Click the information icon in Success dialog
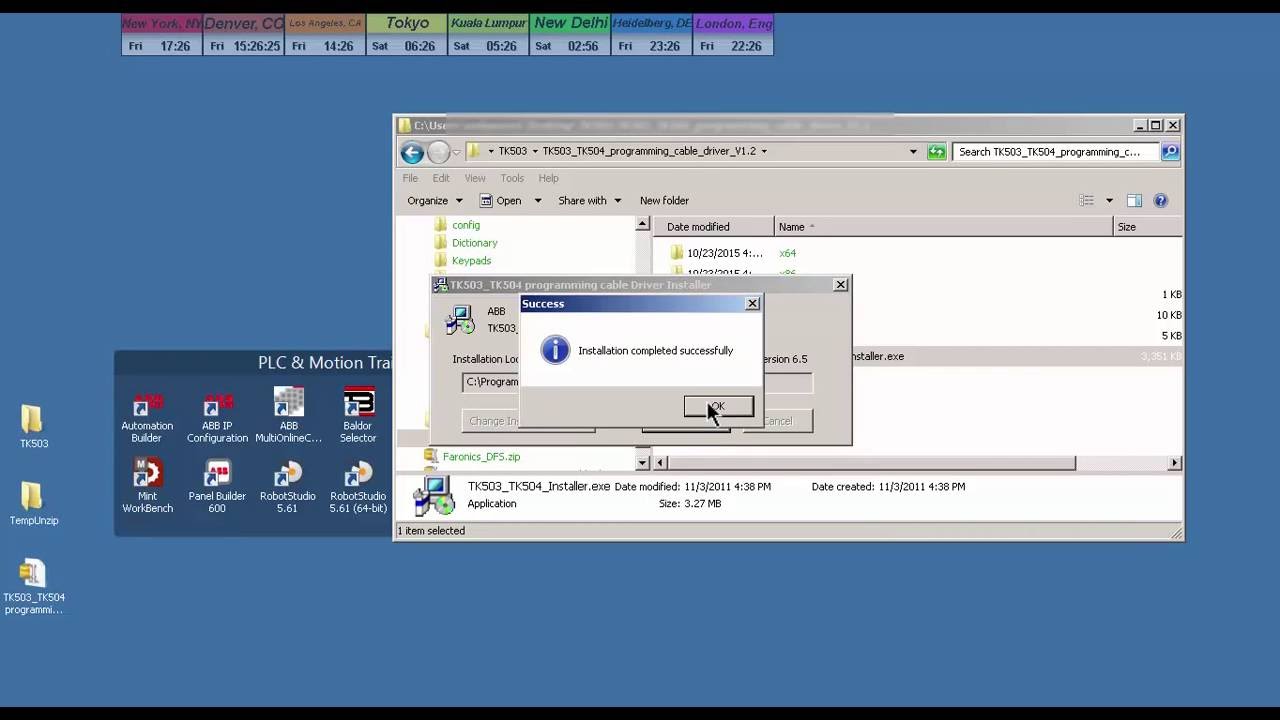 [555, 350]
